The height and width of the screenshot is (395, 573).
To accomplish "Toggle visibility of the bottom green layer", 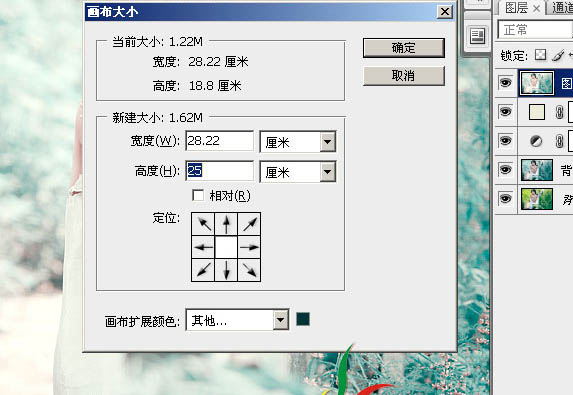I will [505, 199].
